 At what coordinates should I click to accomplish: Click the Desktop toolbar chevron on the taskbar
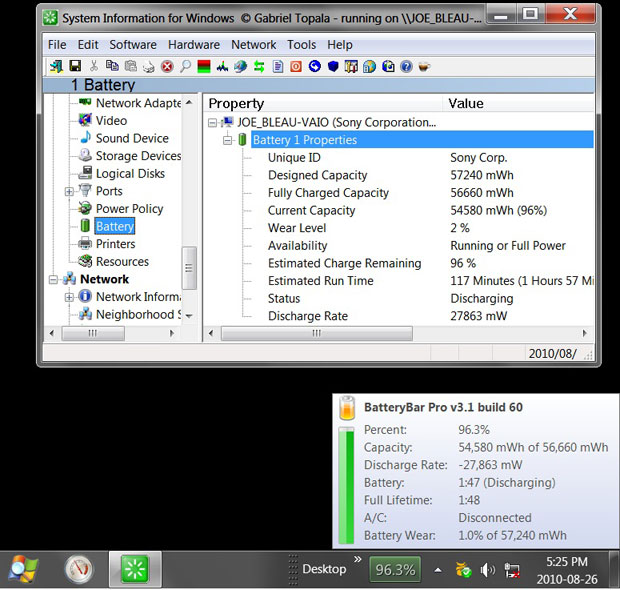coord(357,559)
